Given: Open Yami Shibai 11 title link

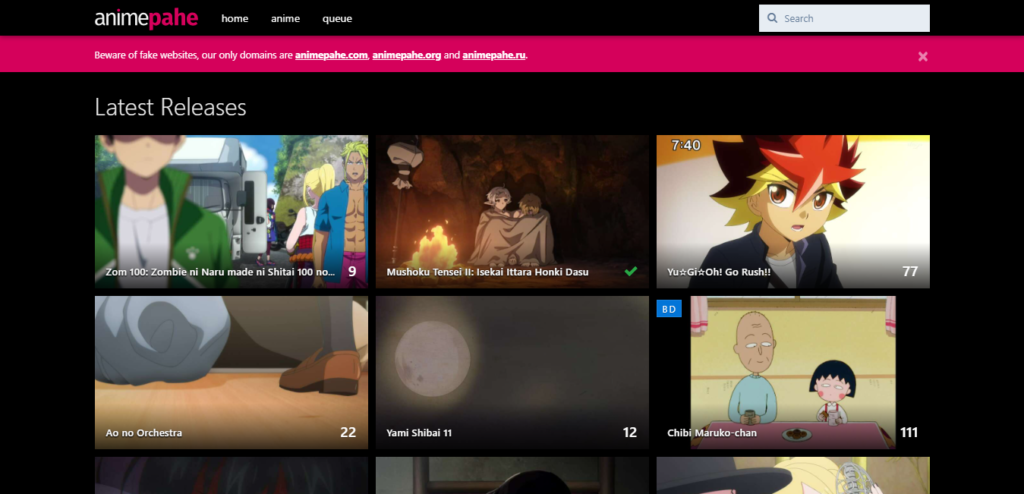Looking at the screenshot, I should click(x=419, y=433).
